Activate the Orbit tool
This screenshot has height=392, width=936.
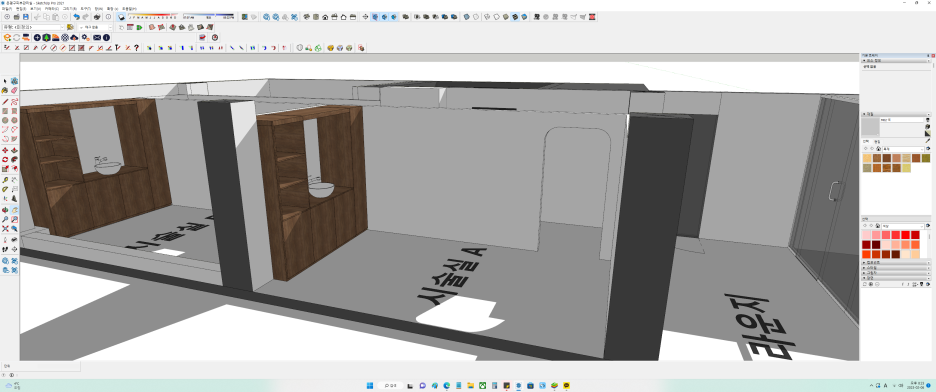tap(5, 209)
